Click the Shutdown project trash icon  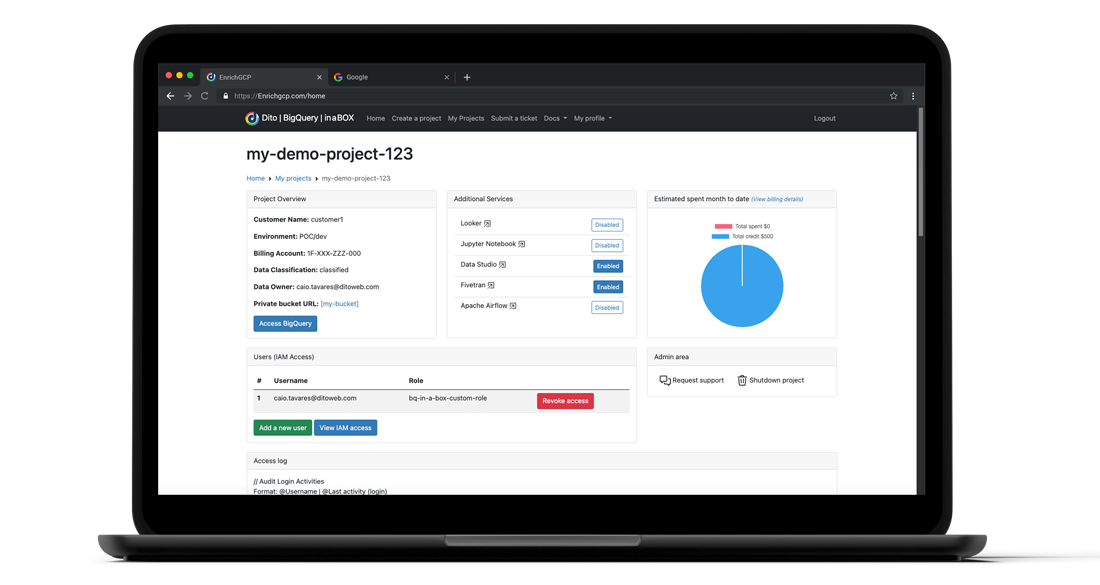[x=742, y=380]
